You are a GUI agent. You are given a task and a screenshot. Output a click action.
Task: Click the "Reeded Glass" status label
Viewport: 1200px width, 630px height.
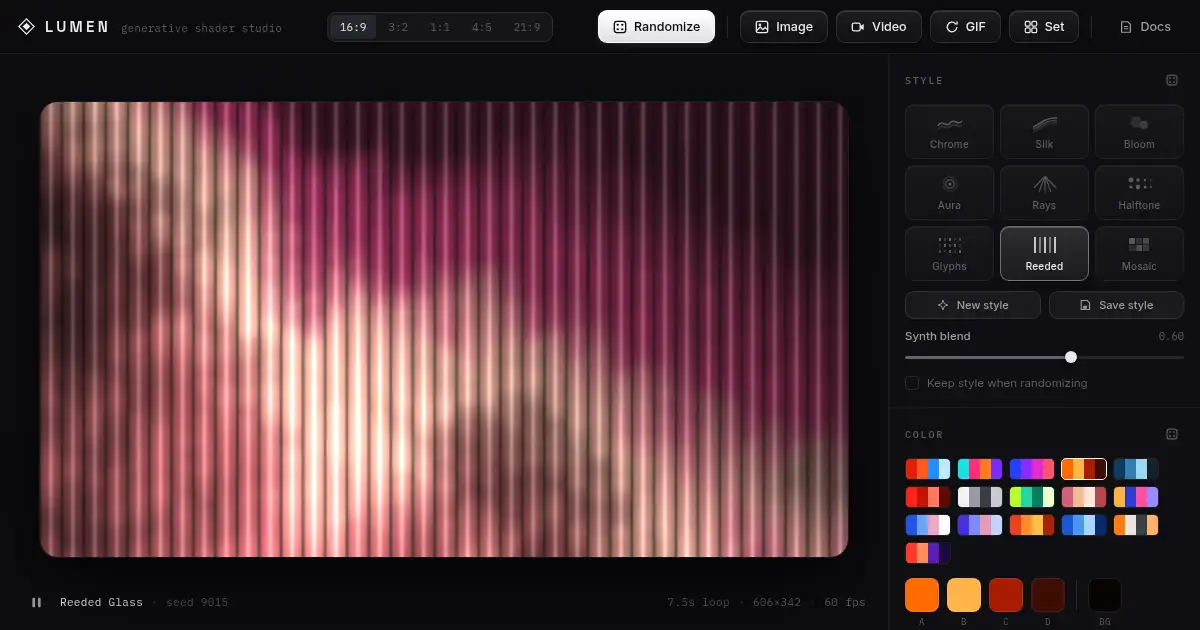tap(101, 602)
